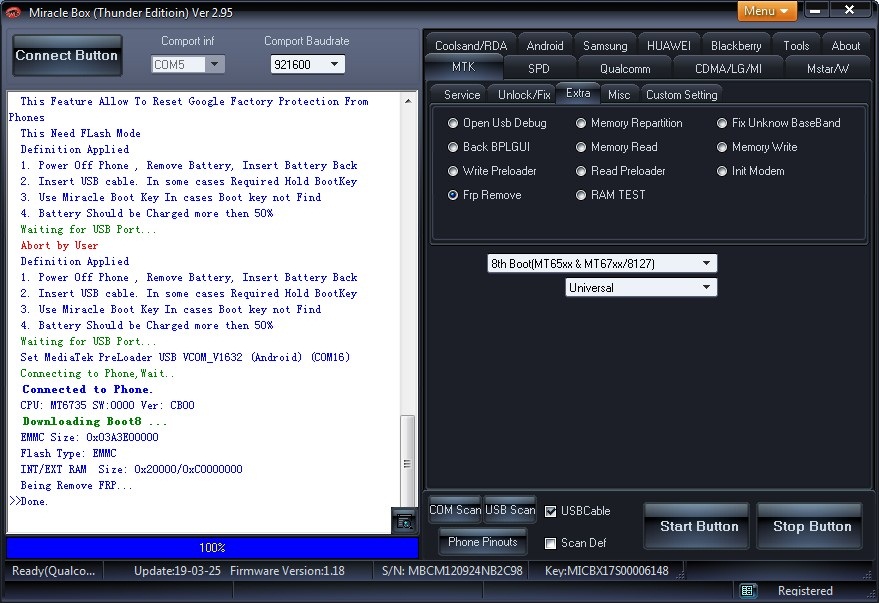
Task: Click the 'Abort by User' log line
Action: [59, 245]
